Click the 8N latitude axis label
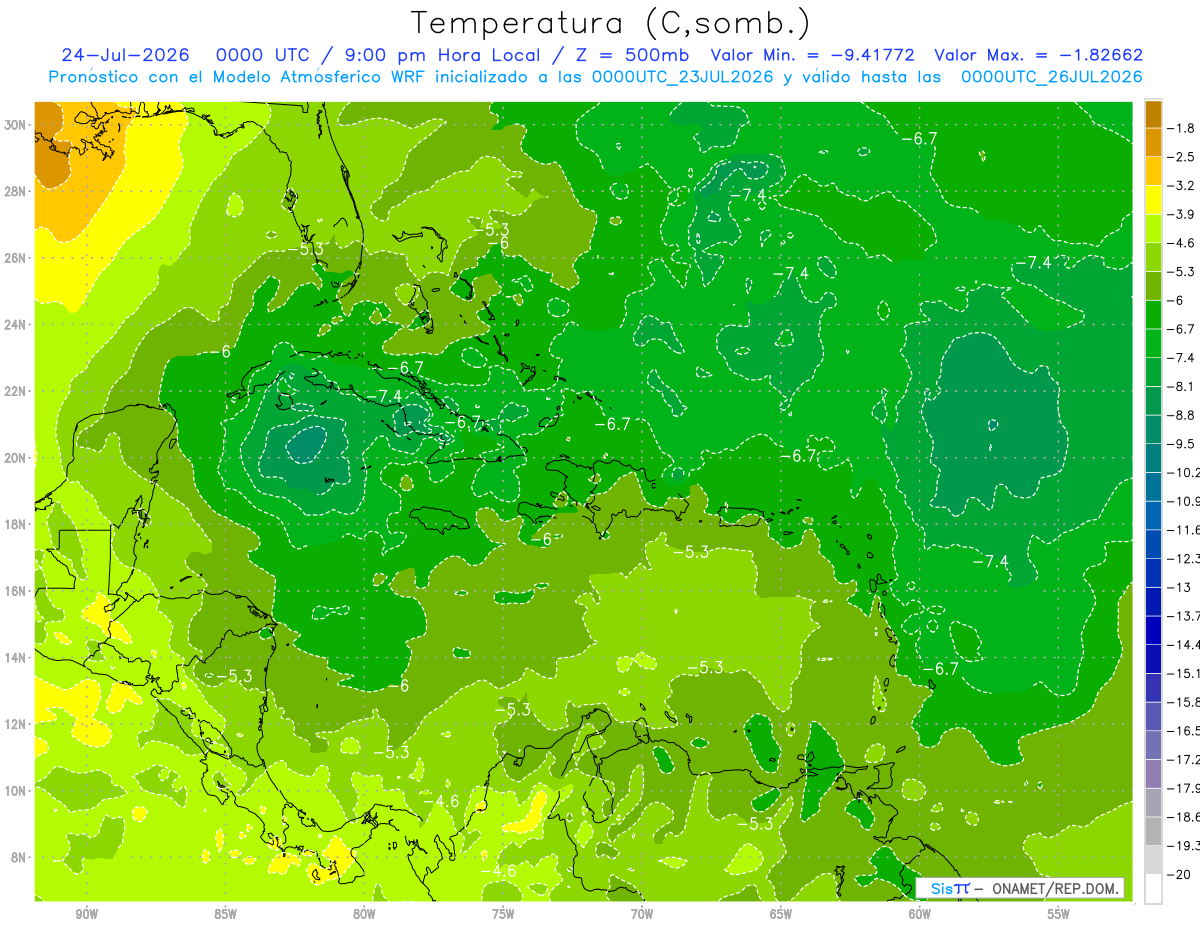1200x927 pixels. click(20, 857)
